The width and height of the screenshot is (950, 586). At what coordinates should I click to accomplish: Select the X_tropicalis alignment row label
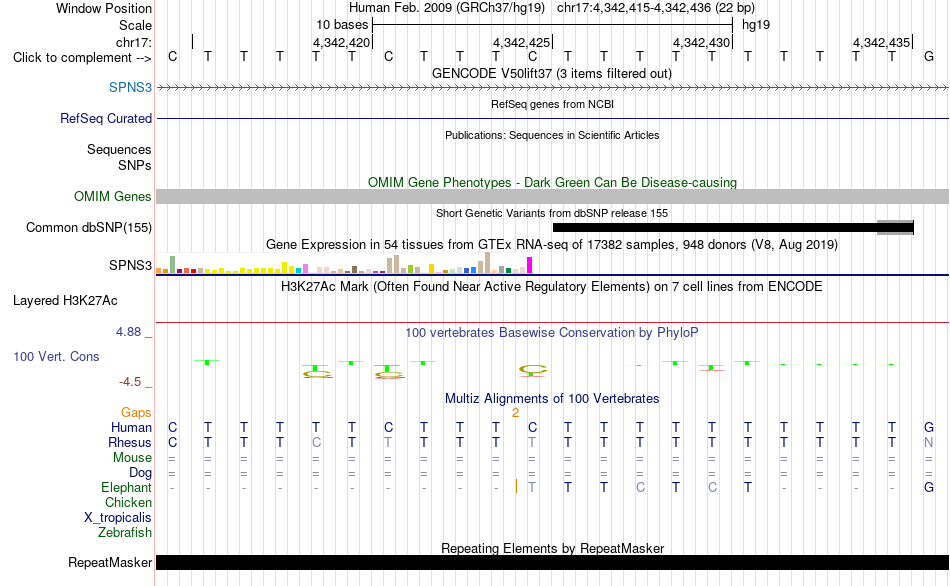click(x=118, y=518)
